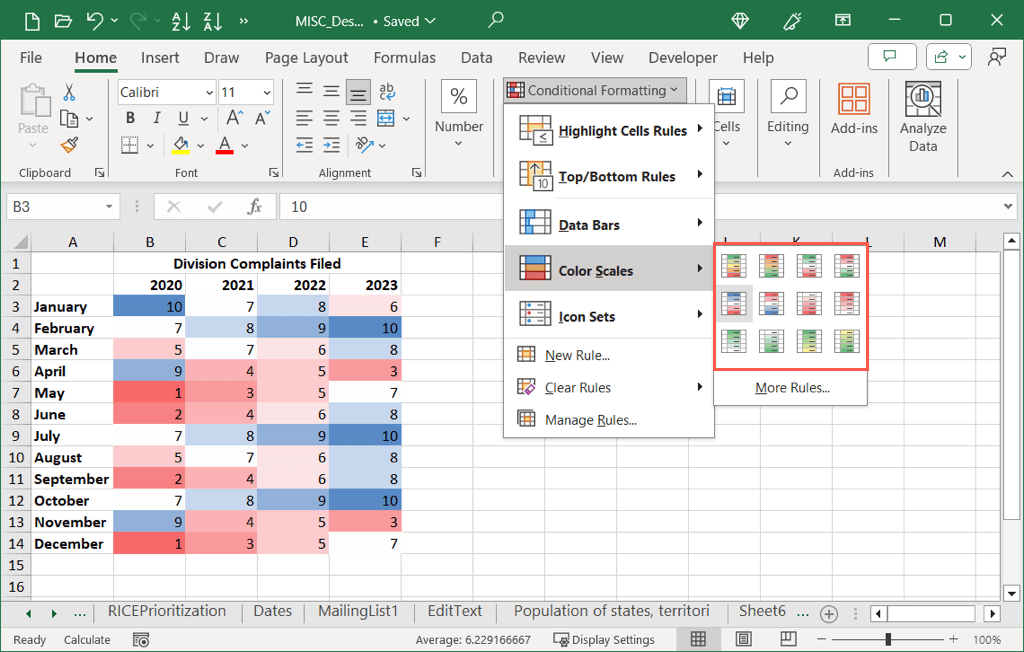This screenshot has height=652, width=1024.
Task: Open the Orientation text rotation icon
Action: click(364, 144)
